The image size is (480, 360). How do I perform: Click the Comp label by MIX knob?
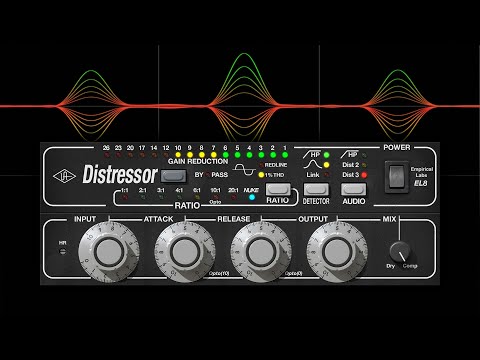[410, 266]
